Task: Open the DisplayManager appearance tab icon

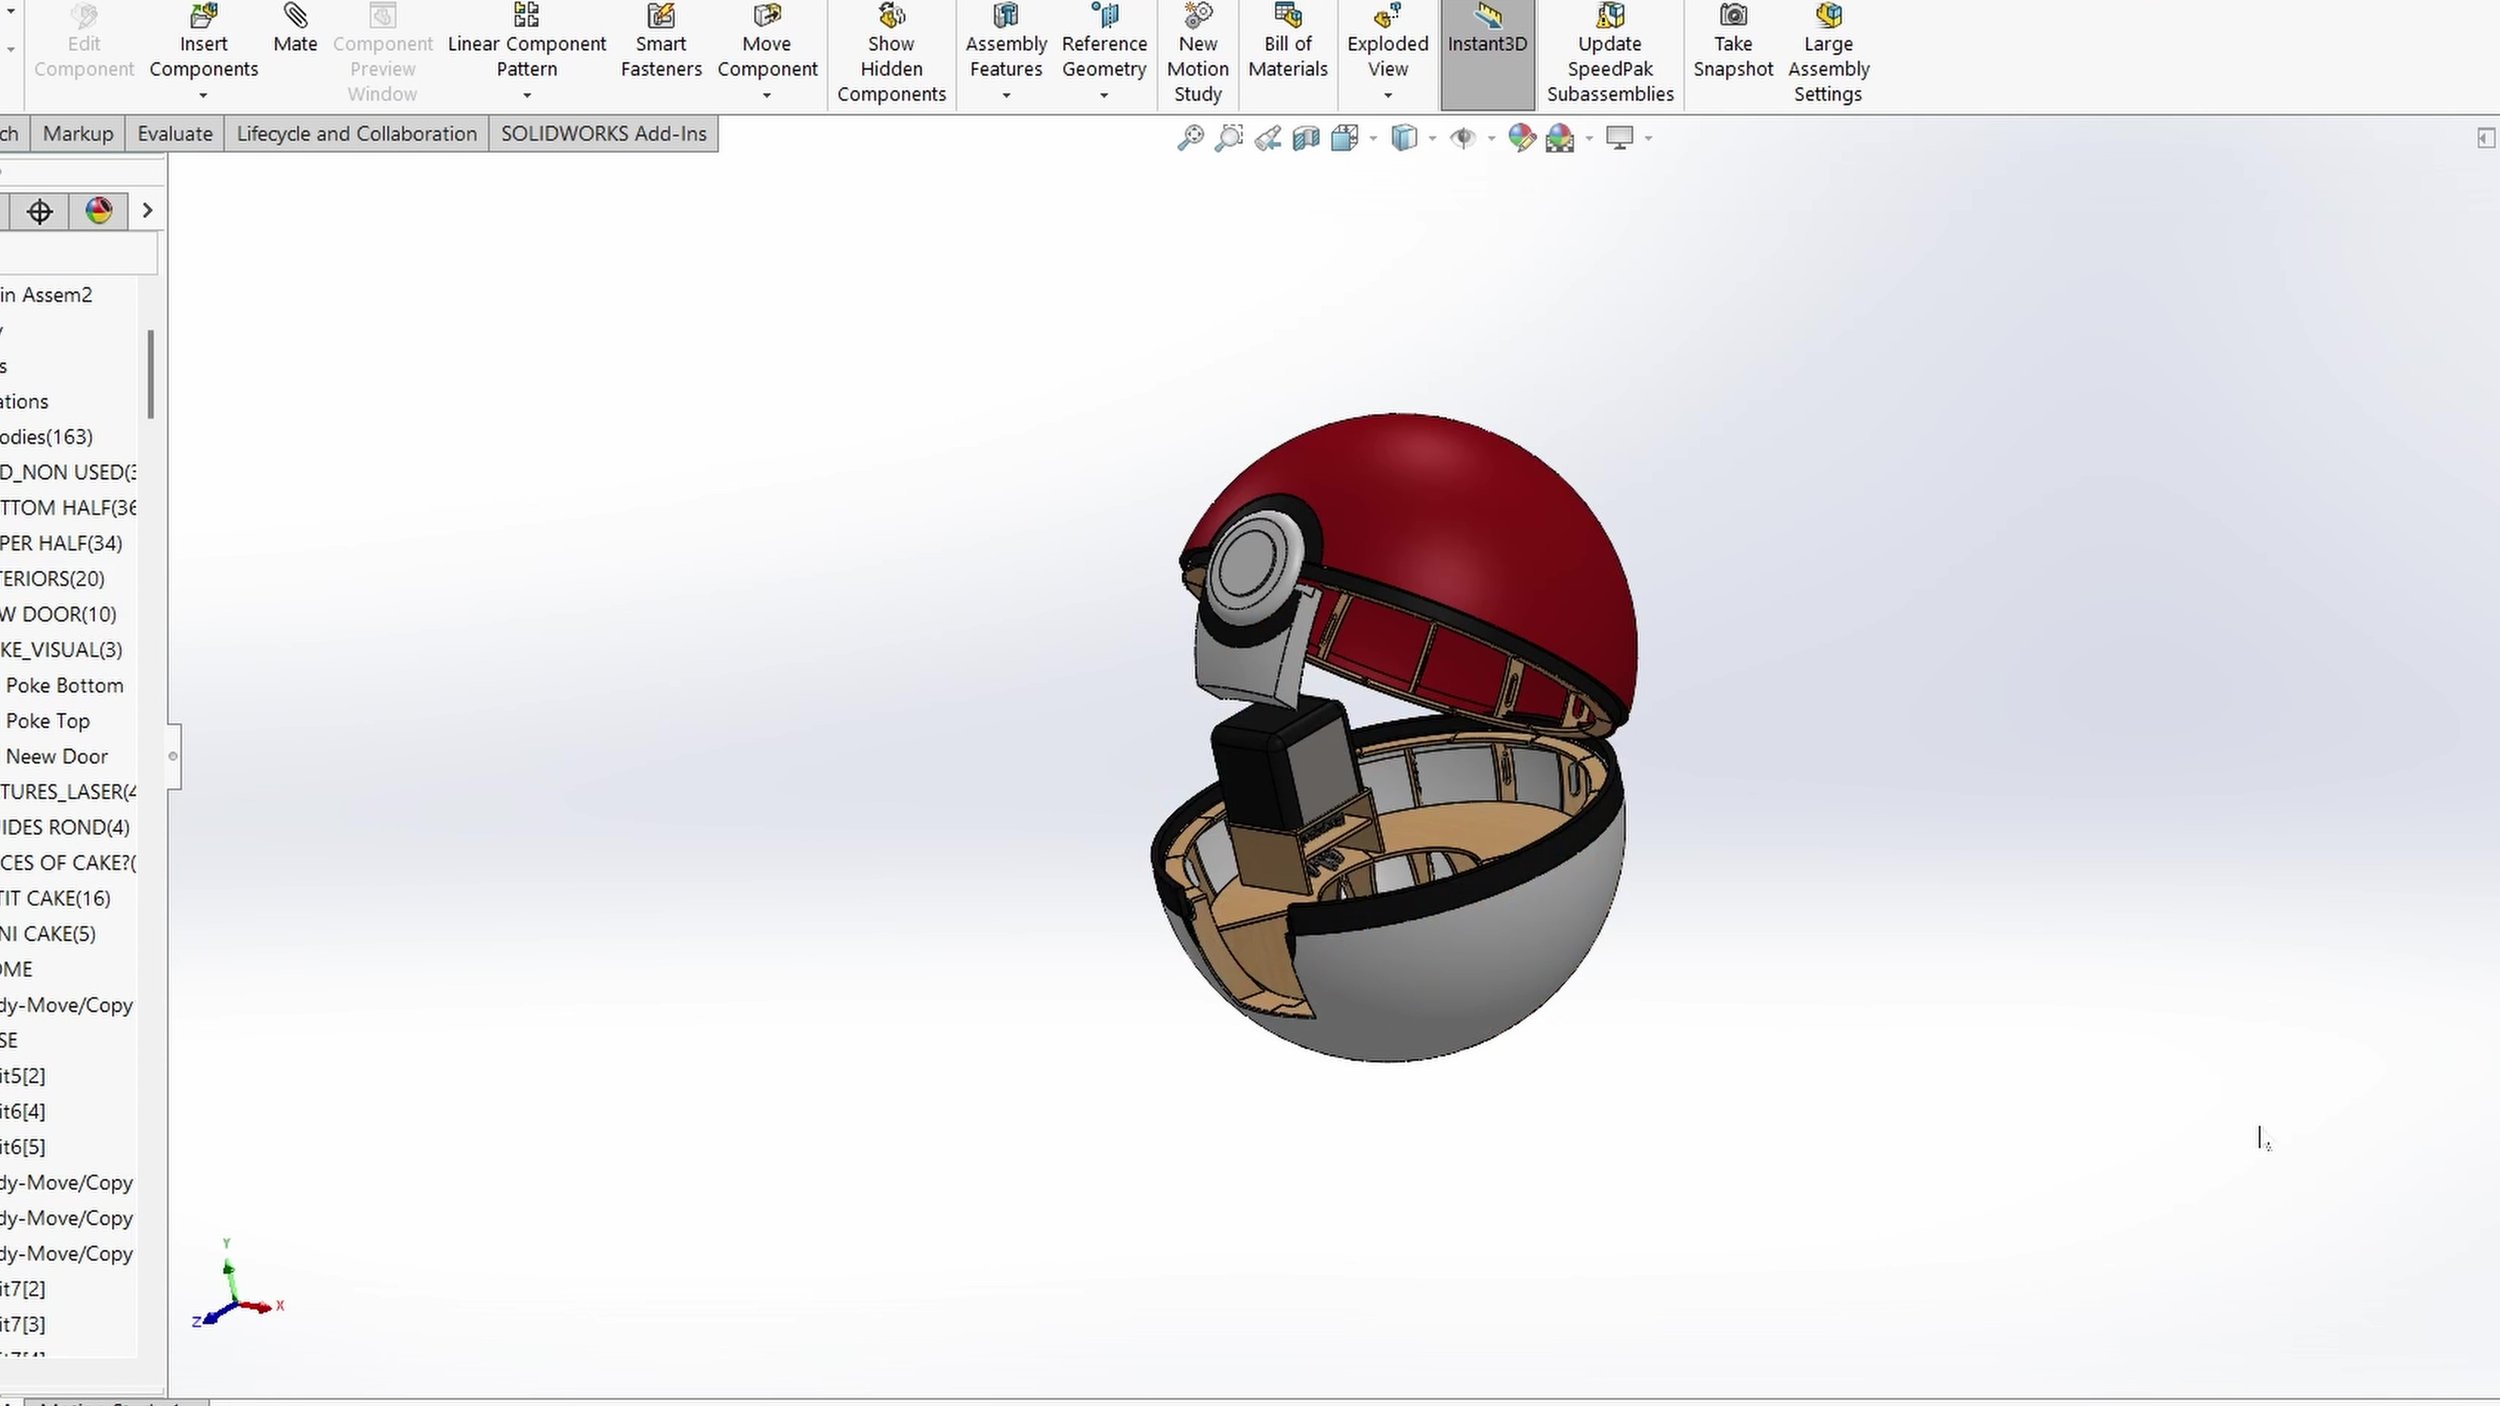Action: (98, 211)
